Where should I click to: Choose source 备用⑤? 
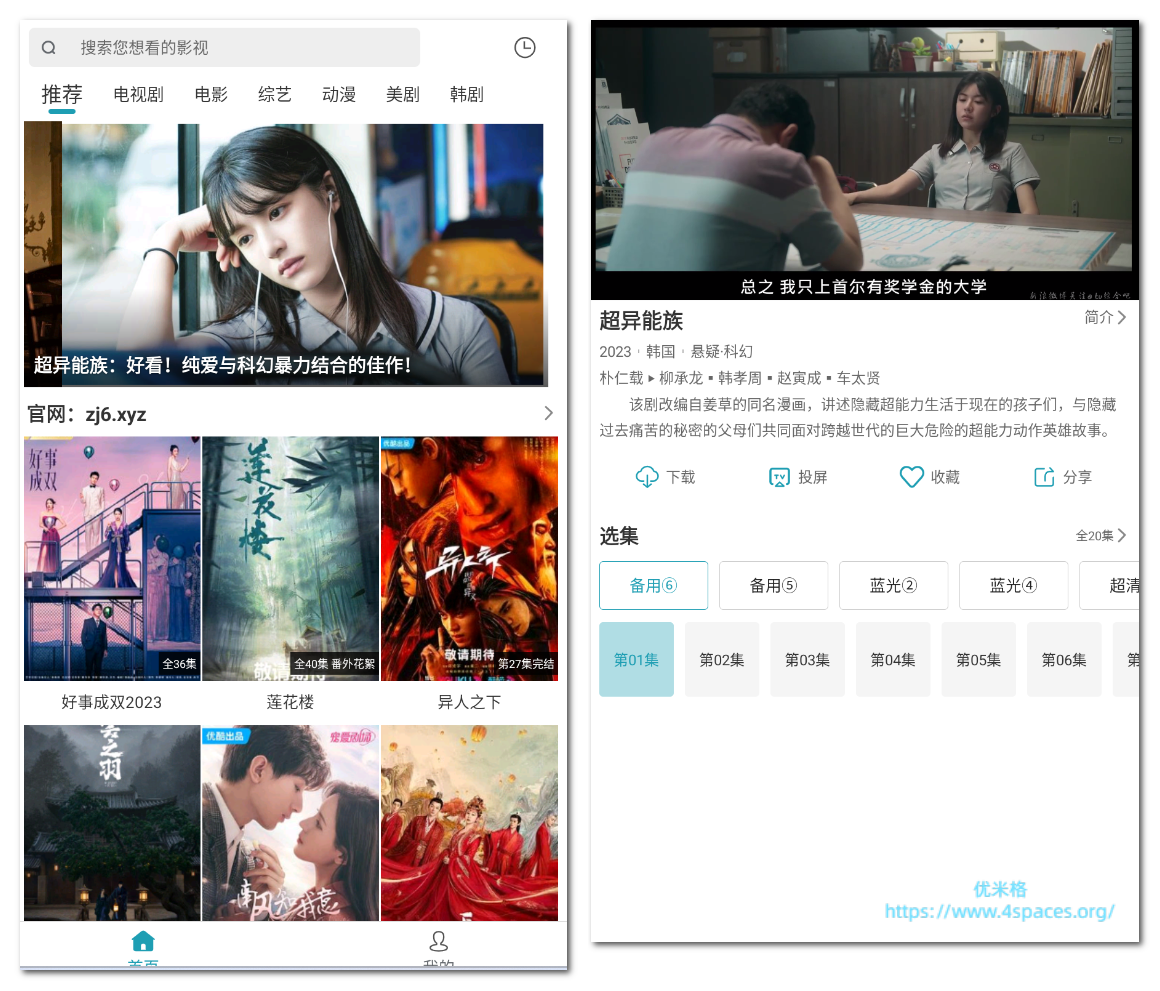[x=773, y=585]
